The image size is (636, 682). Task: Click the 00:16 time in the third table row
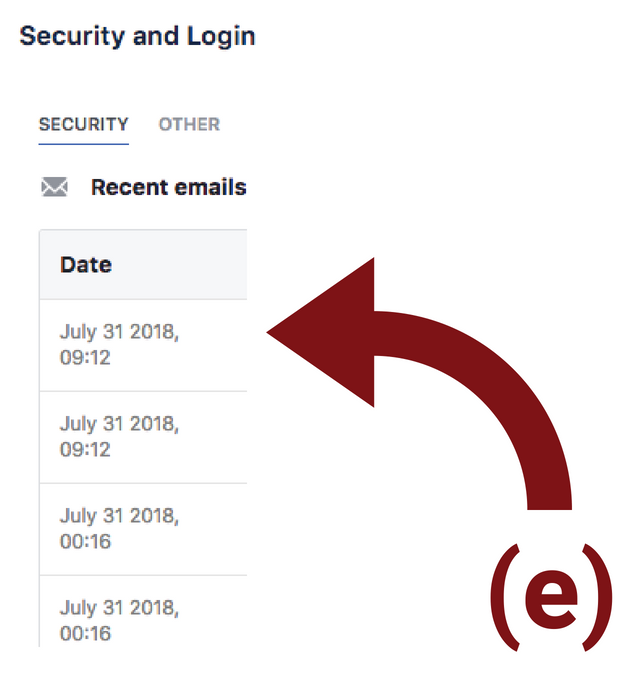click(85, 542)
